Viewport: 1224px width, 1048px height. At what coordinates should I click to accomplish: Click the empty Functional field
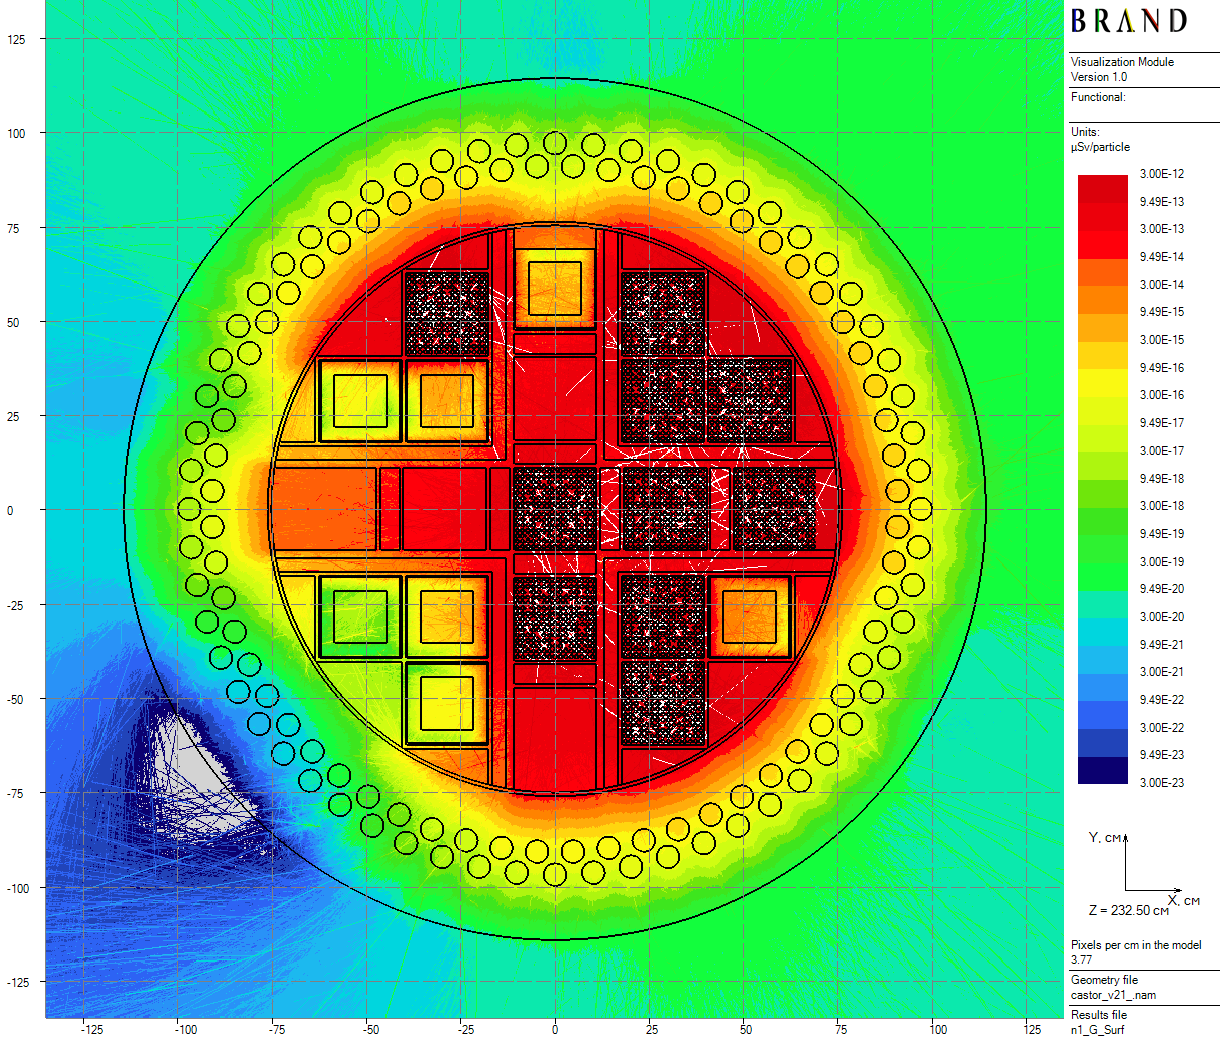pos(1144,110)
